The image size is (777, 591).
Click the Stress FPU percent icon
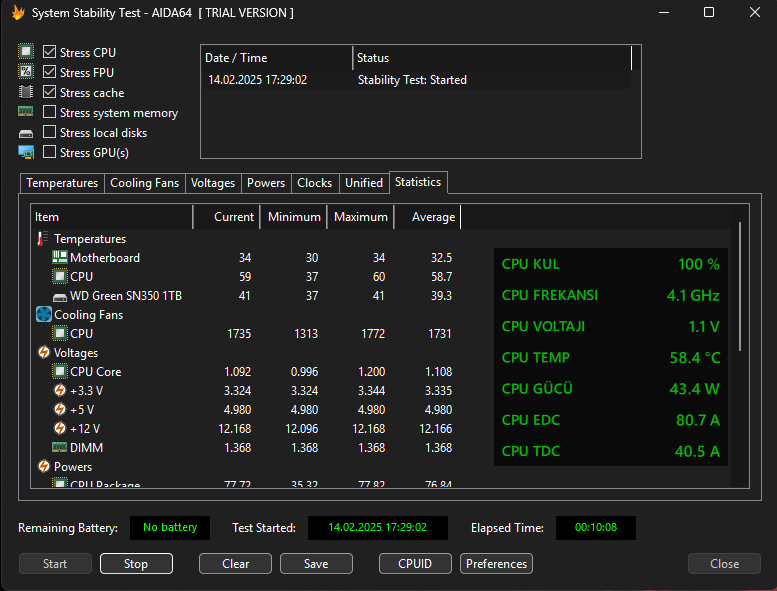pyautogui.click(x=26, y=71)
